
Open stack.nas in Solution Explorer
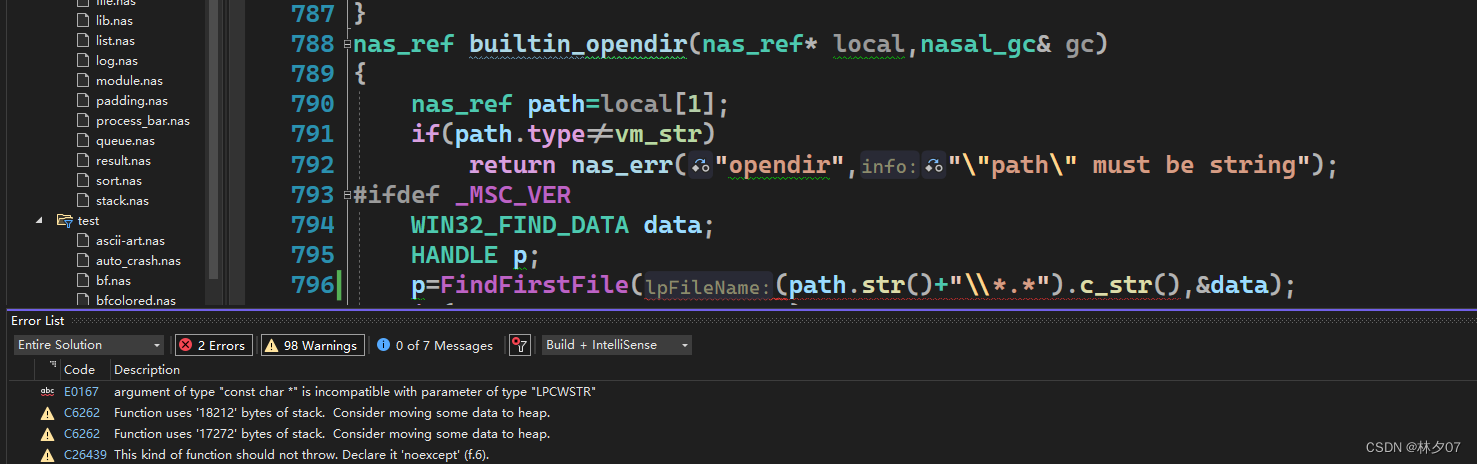tap(122, 201)
